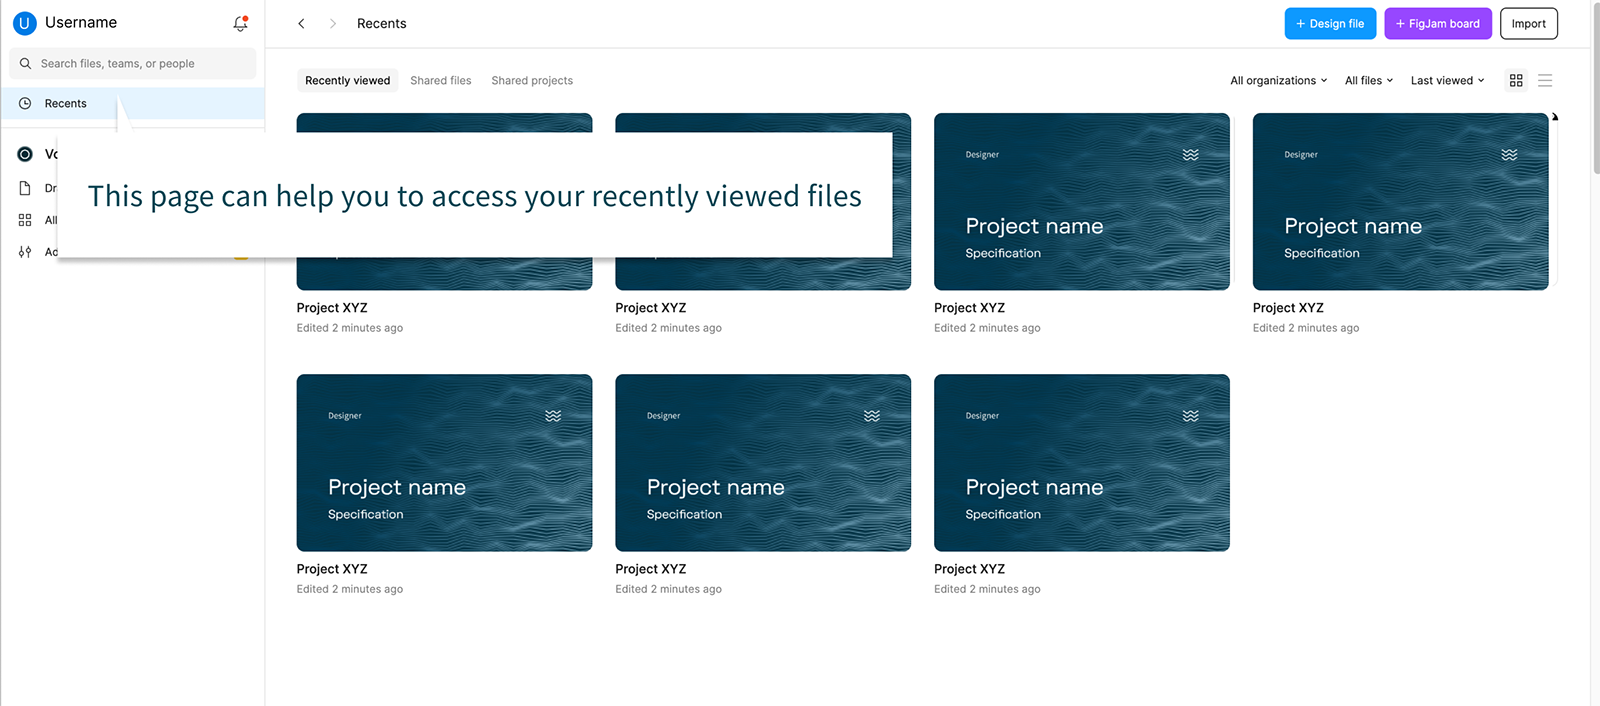Click the document page icon in the sidebar
The image size is (1600, 706).
[25, 188]
